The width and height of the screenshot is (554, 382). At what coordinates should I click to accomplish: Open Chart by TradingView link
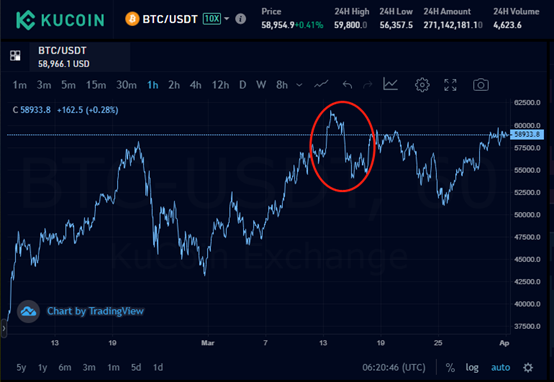point(95,311)
